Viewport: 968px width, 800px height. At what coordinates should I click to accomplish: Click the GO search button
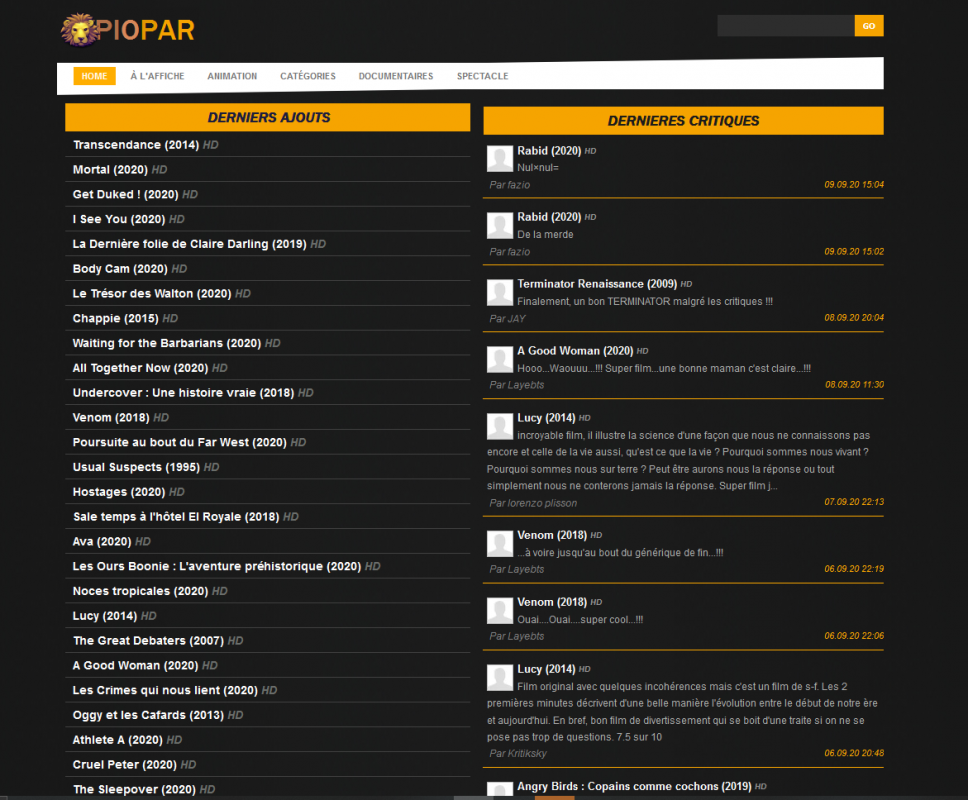tap(869, 26)
